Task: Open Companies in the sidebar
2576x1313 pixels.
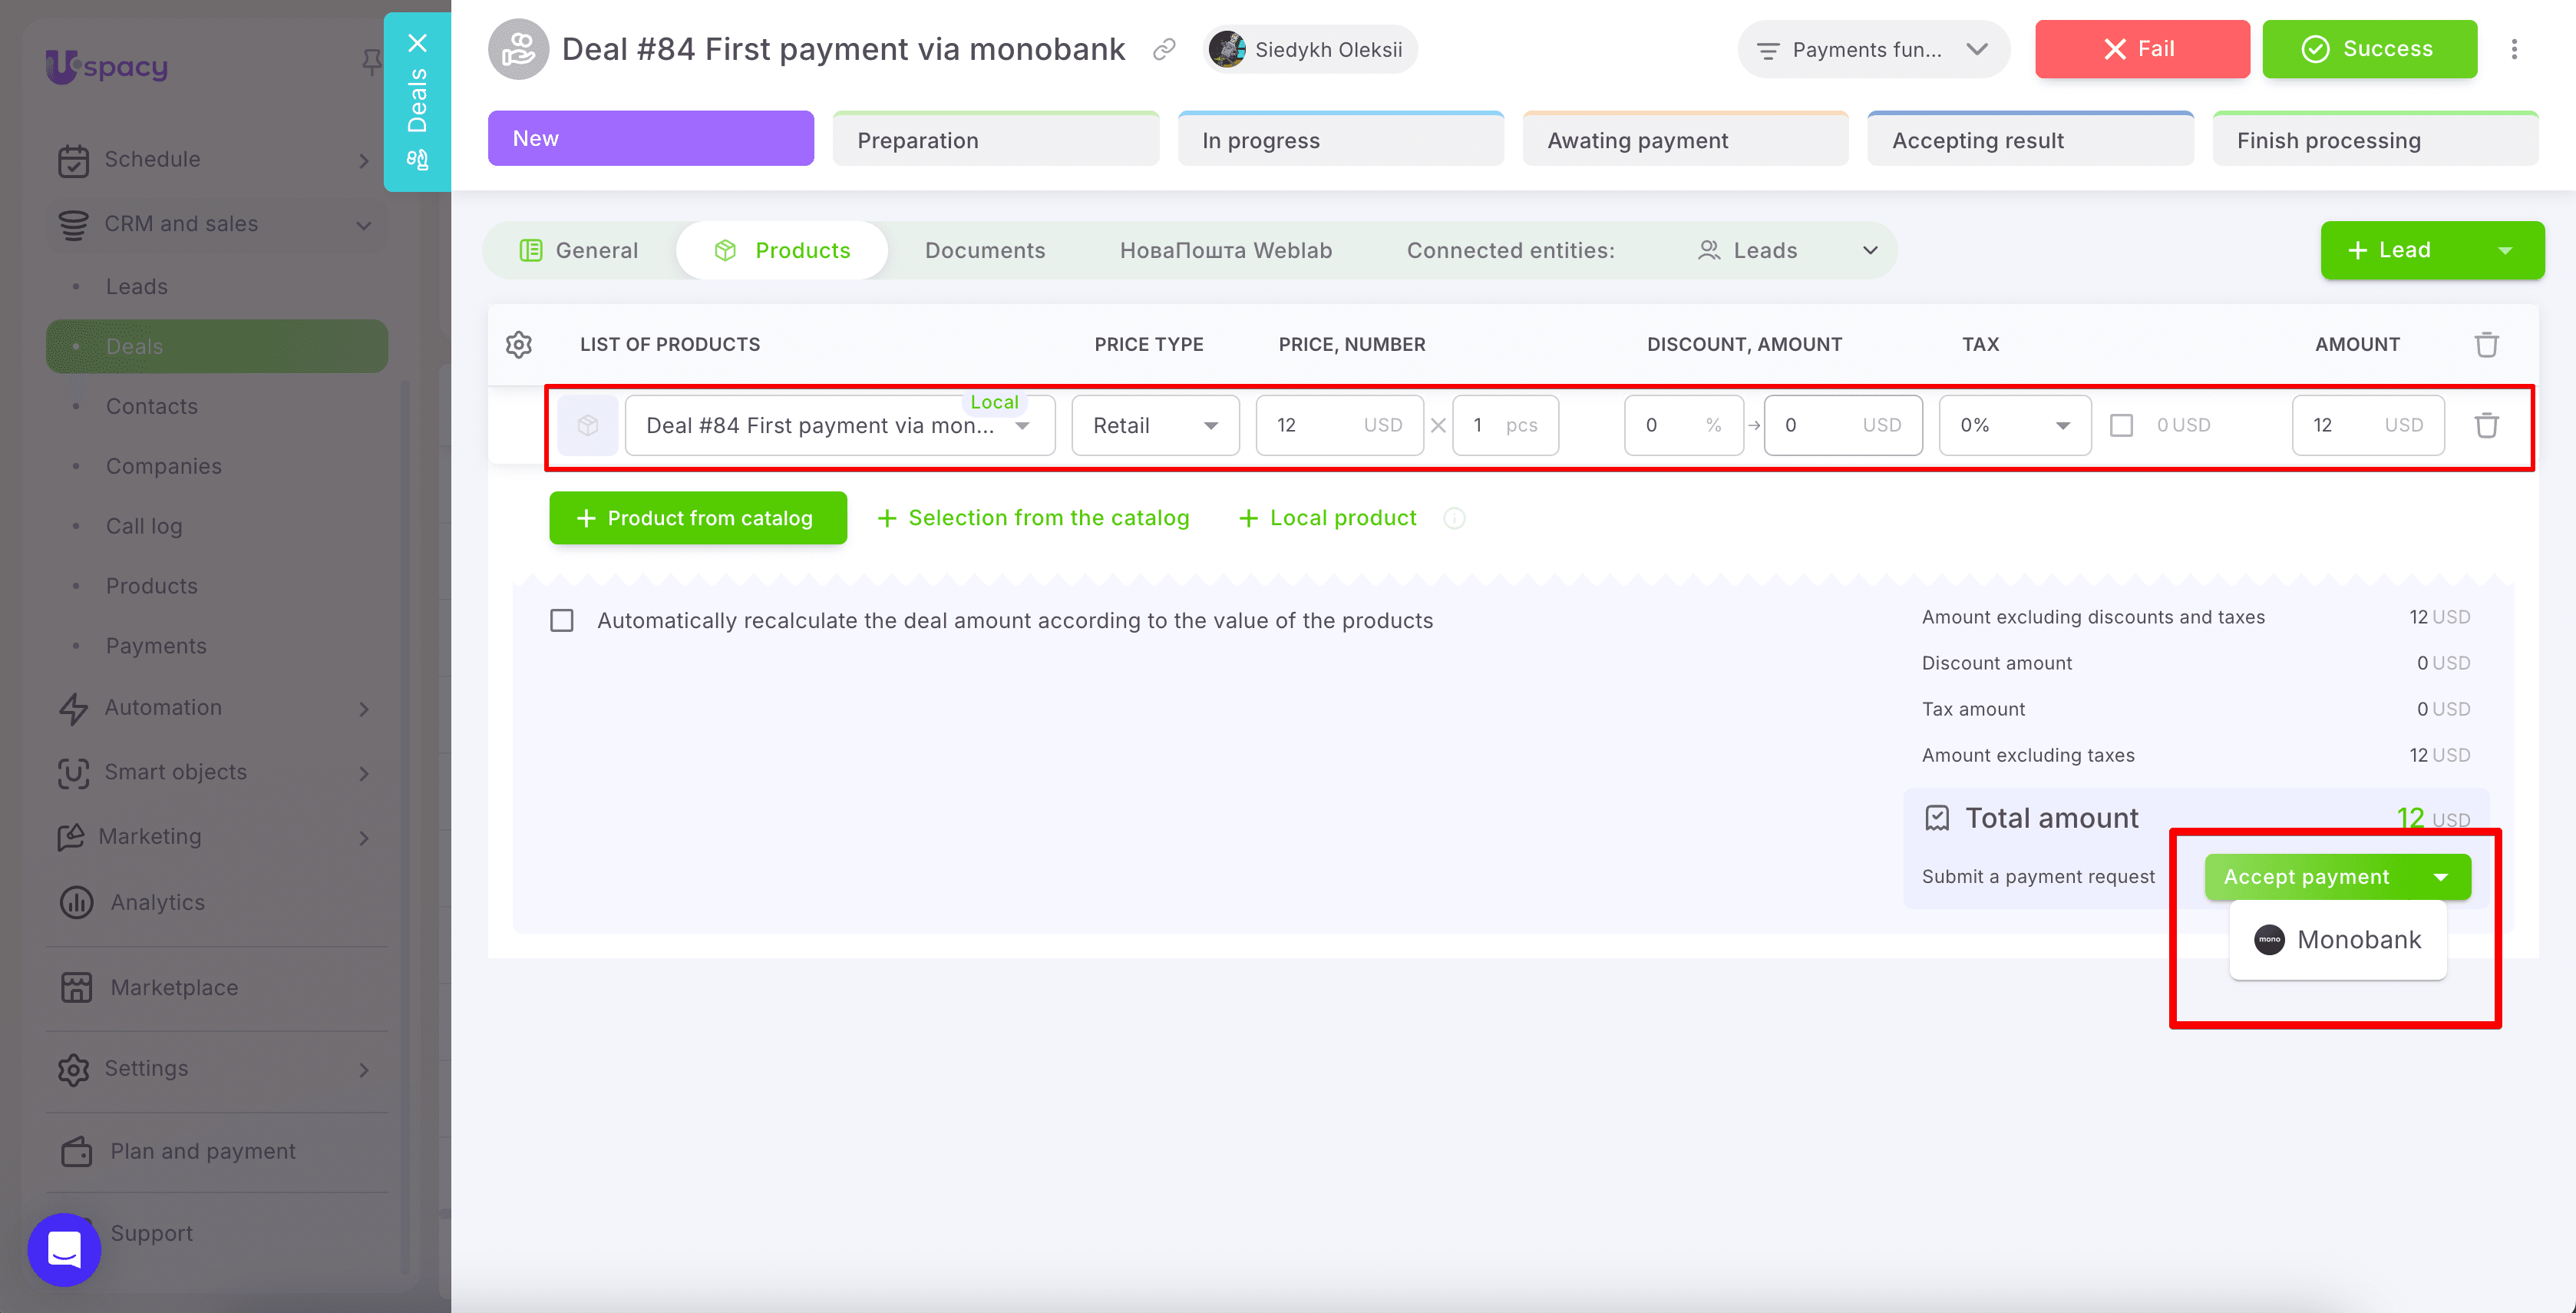Action: tap(164, 466)
